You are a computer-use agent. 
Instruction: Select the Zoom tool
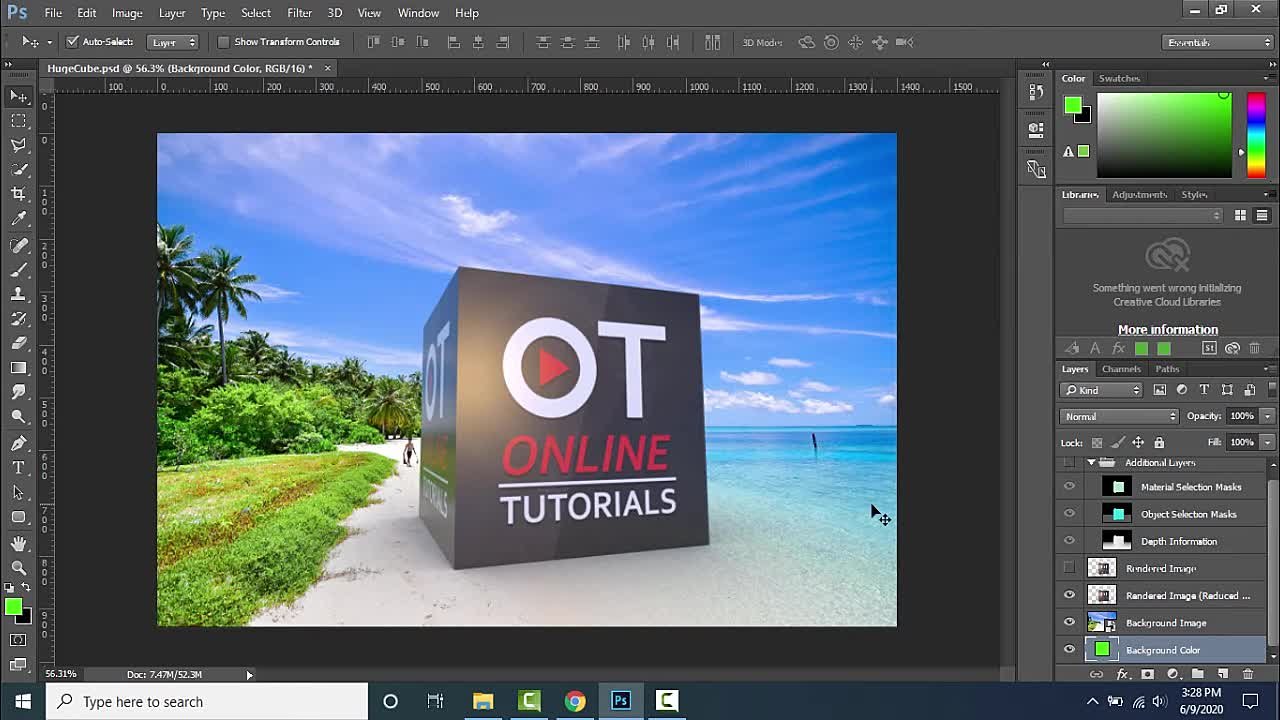[x=19, y=567]
